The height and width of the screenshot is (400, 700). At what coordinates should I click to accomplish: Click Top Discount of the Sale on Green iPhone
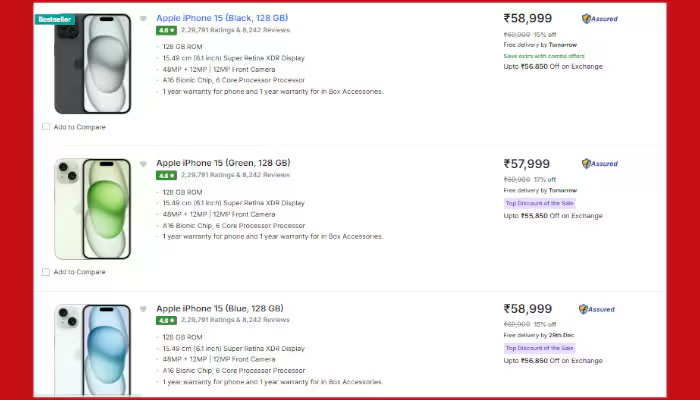[x=539, y=203]
